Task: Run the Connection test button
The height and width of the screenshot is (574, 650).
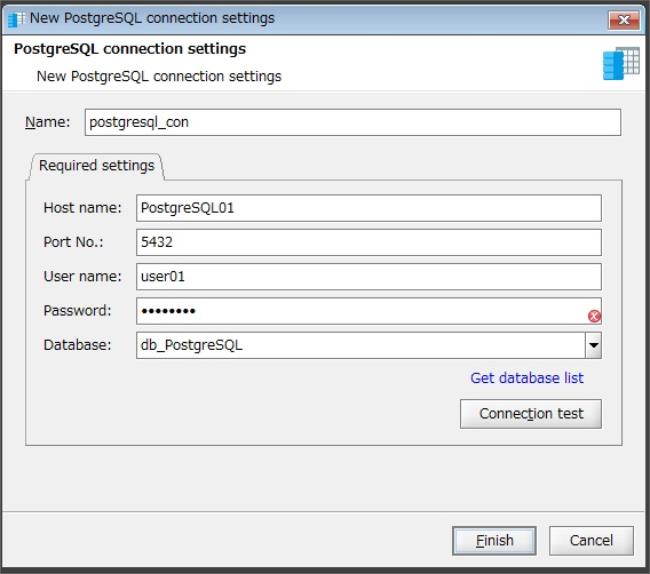Action: [x=531, y=414]
